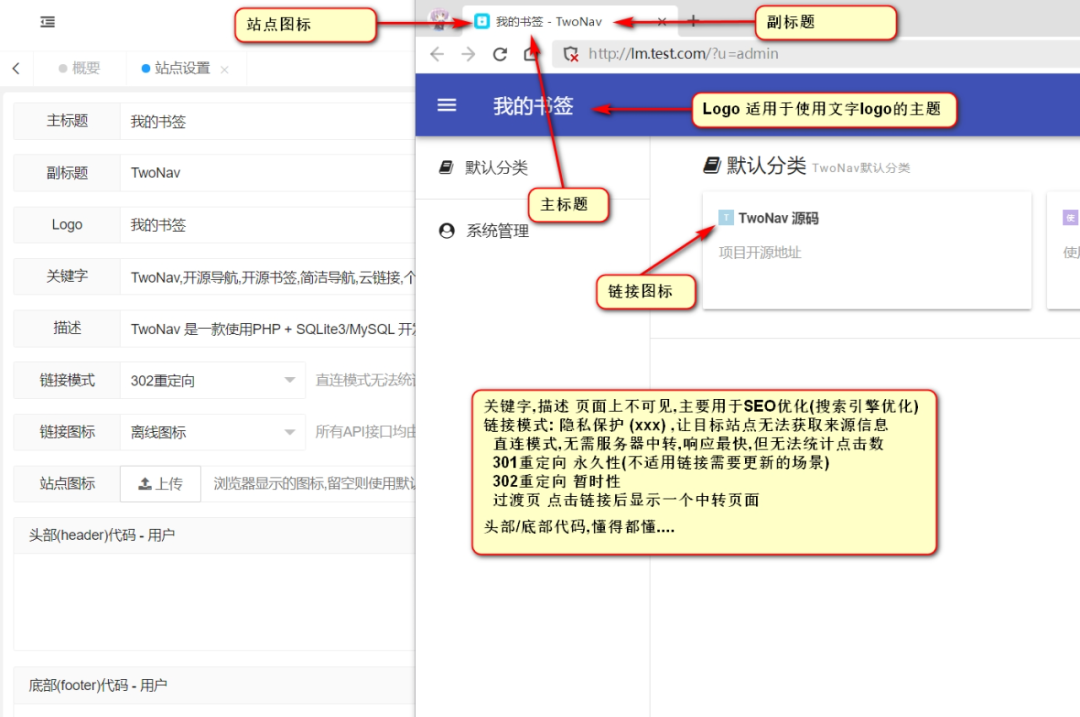Click into the 关键字 keywords field
Image resolution: width=1080 pixels, height=717 pixels.
click(x=267, y=277)
